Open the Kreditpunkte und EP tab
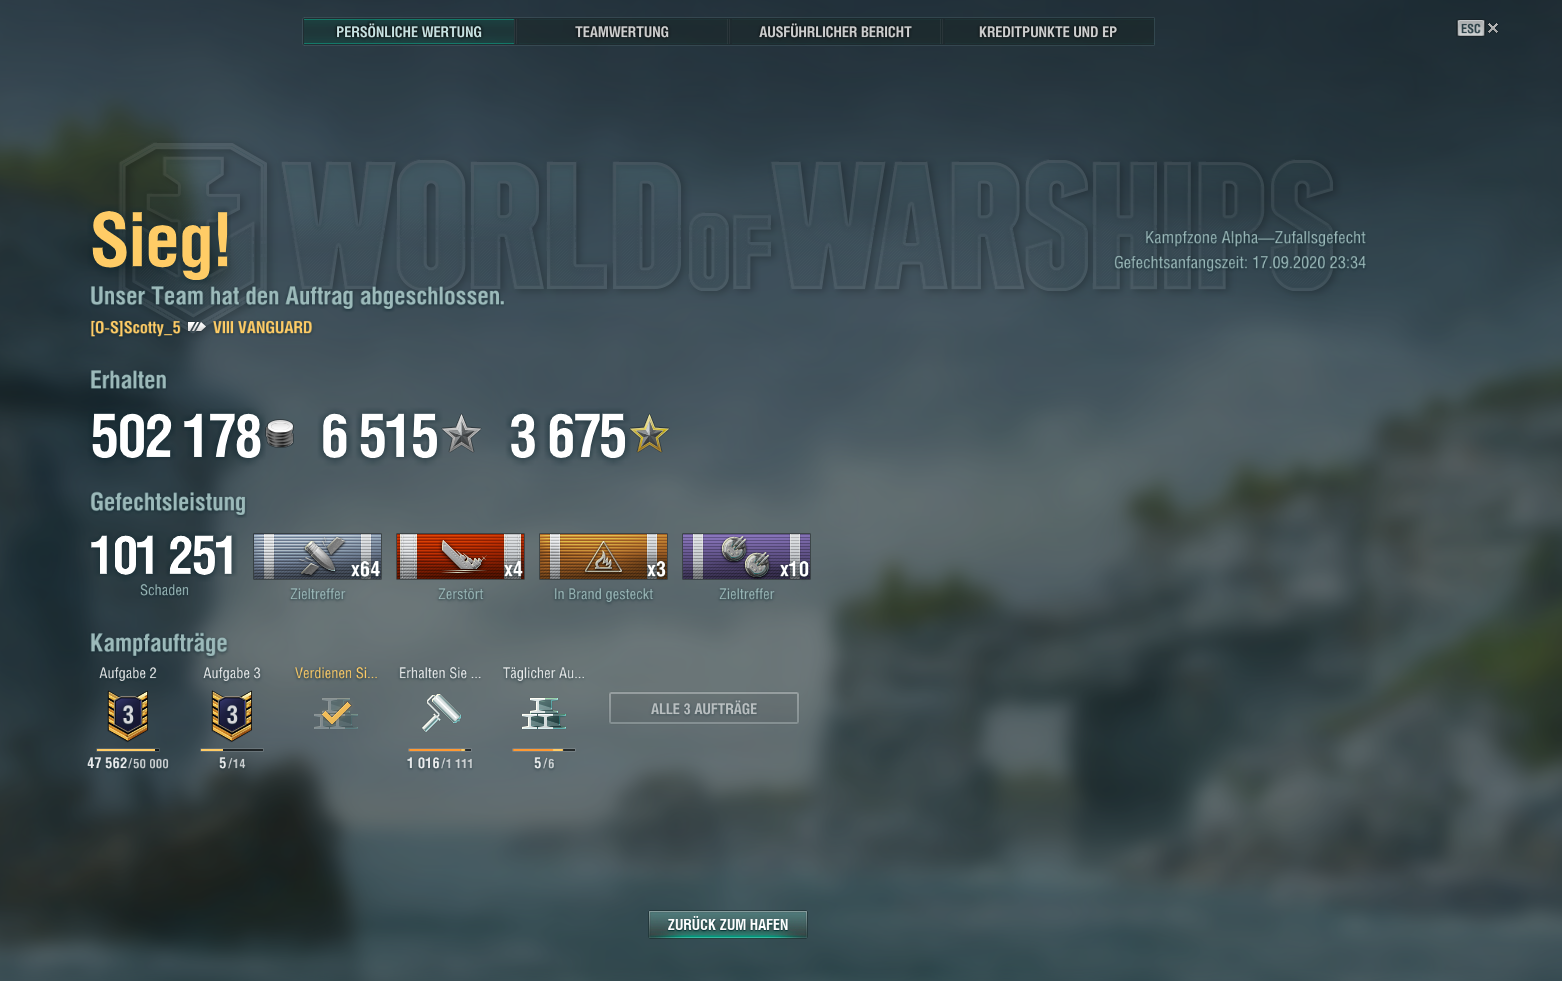 pos(1048,32)
